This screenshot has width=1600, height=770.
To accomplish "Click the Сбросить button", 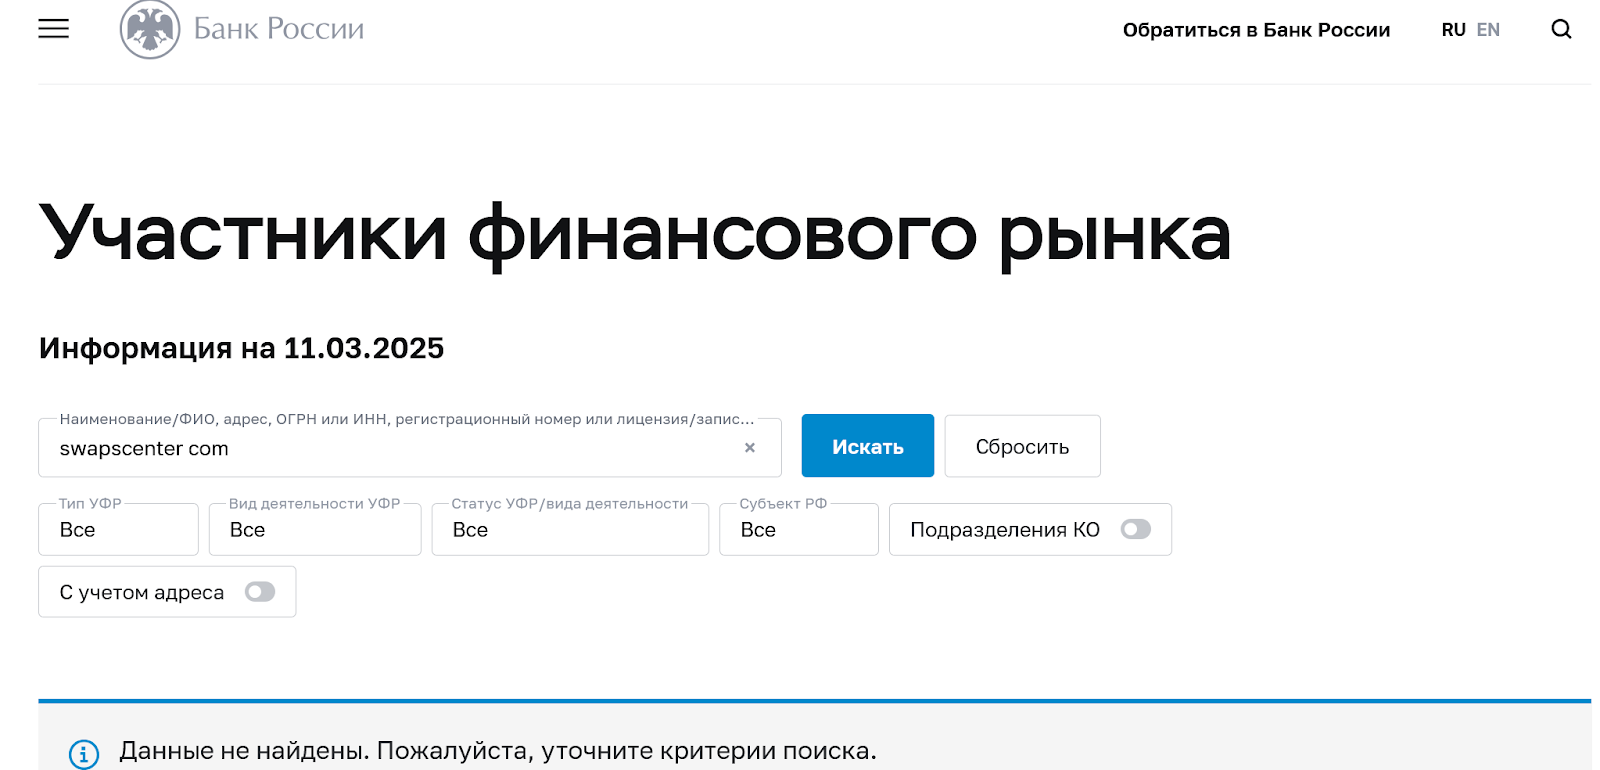I will point(1022,446).
